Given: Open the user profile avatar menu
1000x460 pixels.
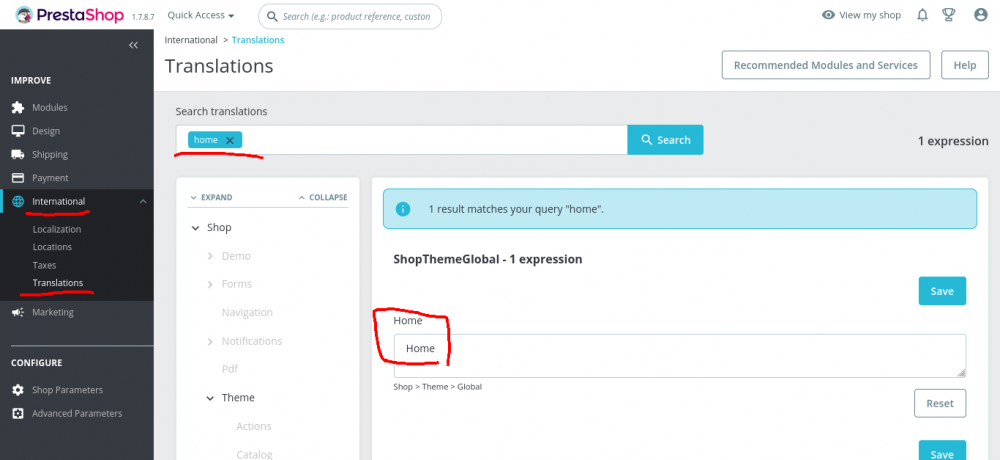Looking at the screenshot, I should click(981, 15).
